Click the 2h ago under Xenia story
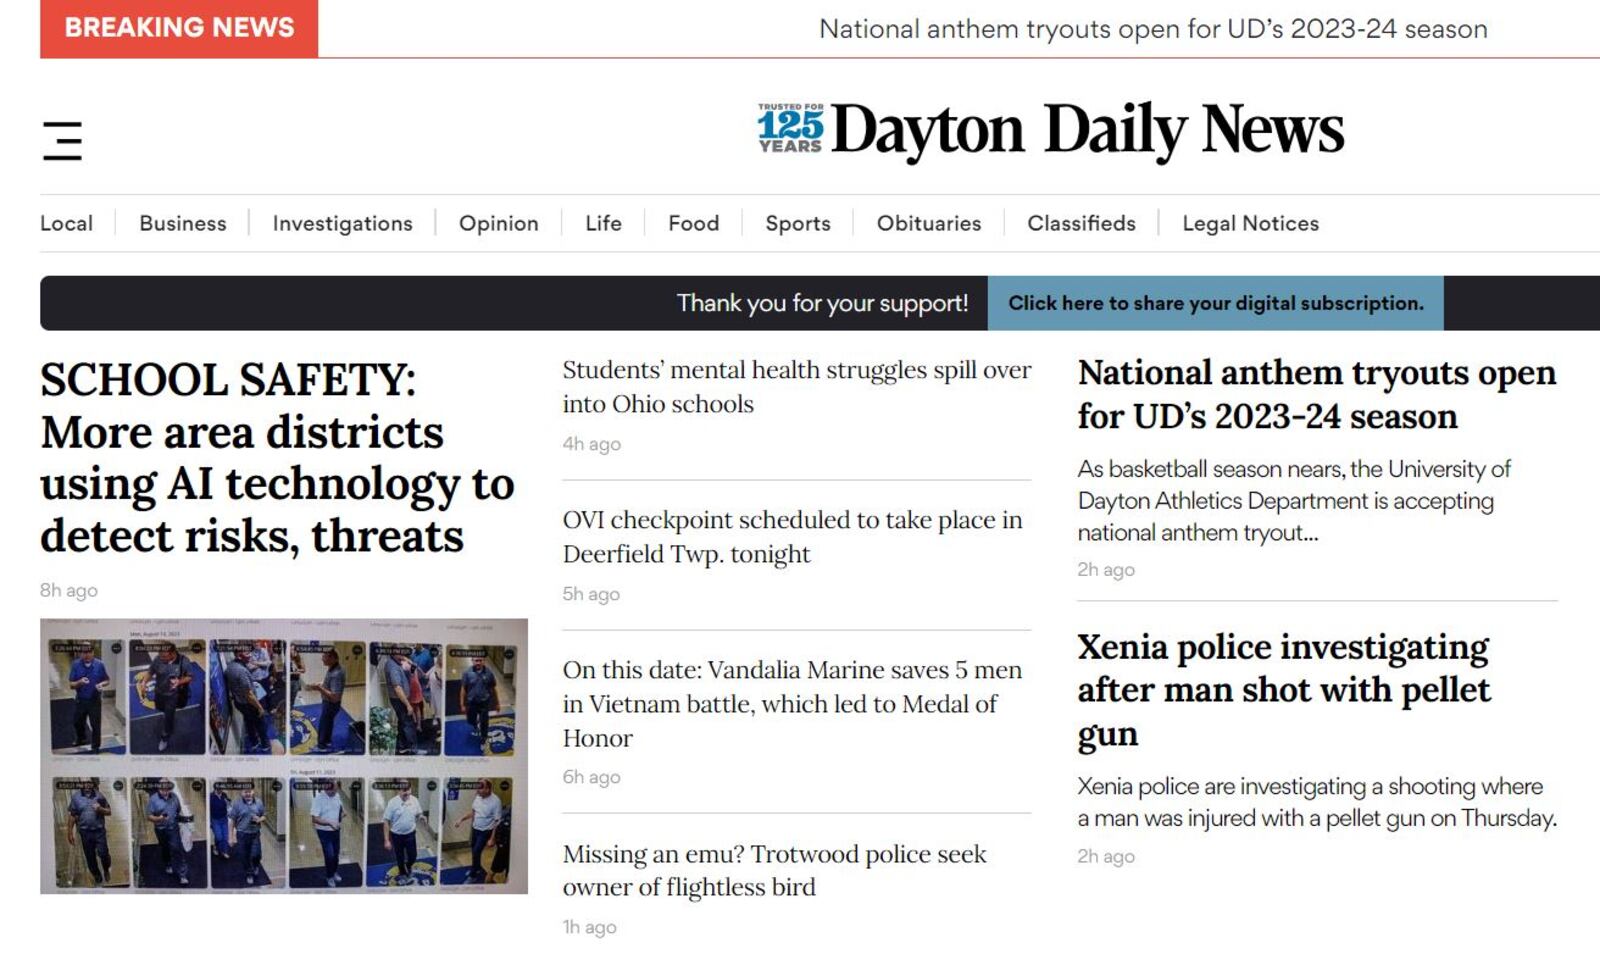 pyautogui.click(x=1106, y=856)
